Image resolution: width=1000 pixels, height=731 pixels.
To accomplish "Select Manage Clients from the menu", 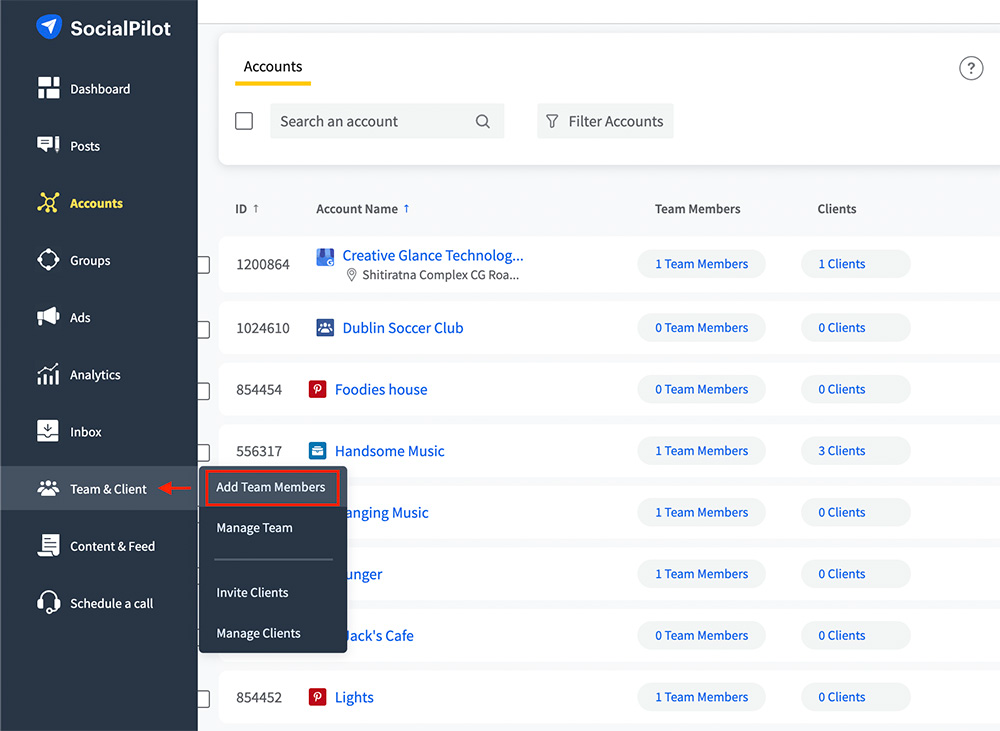I will coord(258,633).
